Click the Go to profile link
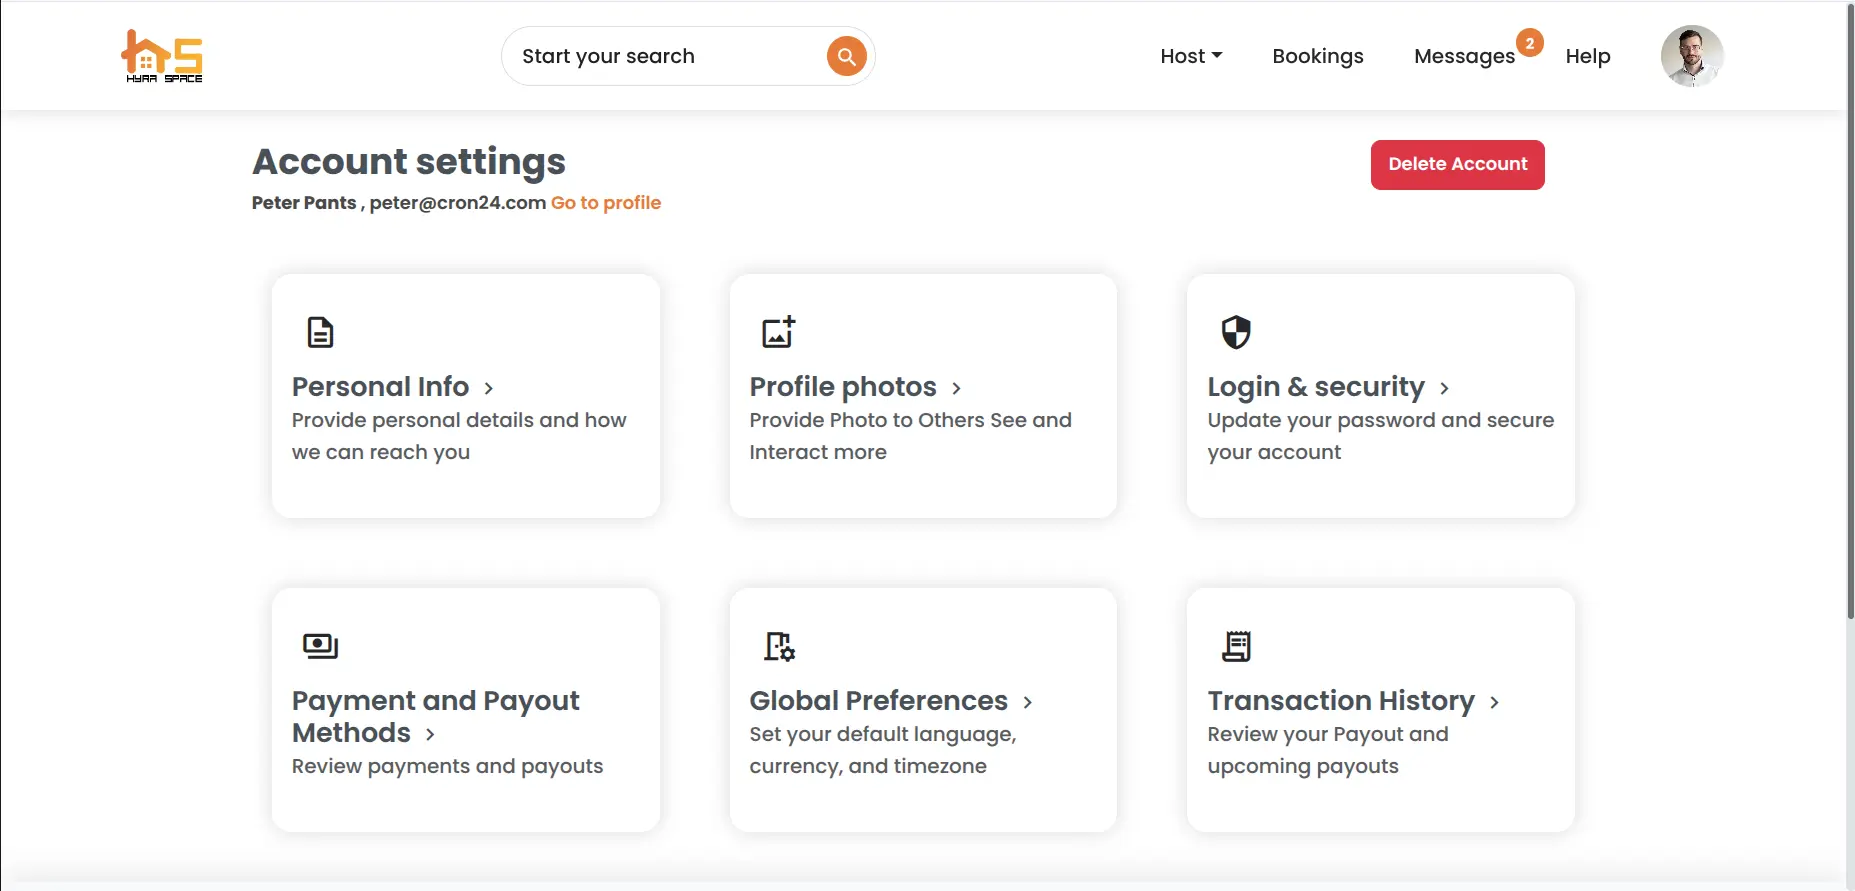The width and height of the screenshot is (1855, 891). click(605, 202)
